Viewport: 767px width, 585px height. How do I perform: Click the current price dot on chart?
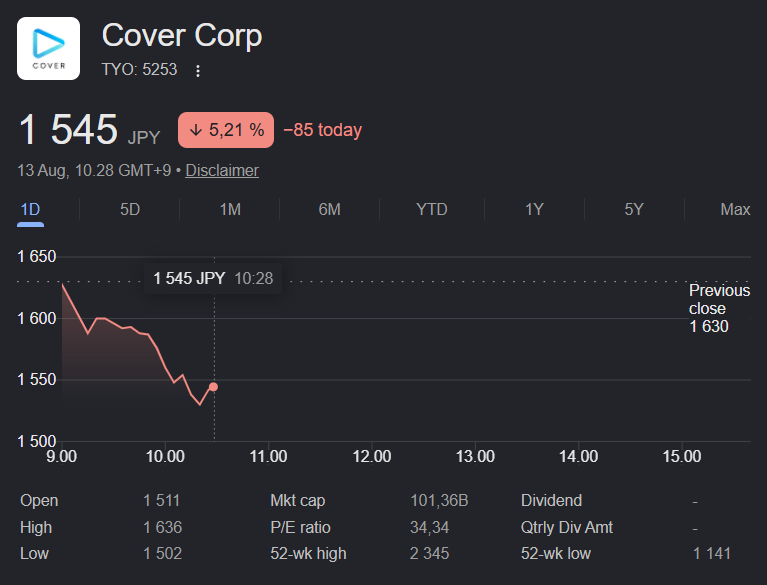tap(213, 387)
